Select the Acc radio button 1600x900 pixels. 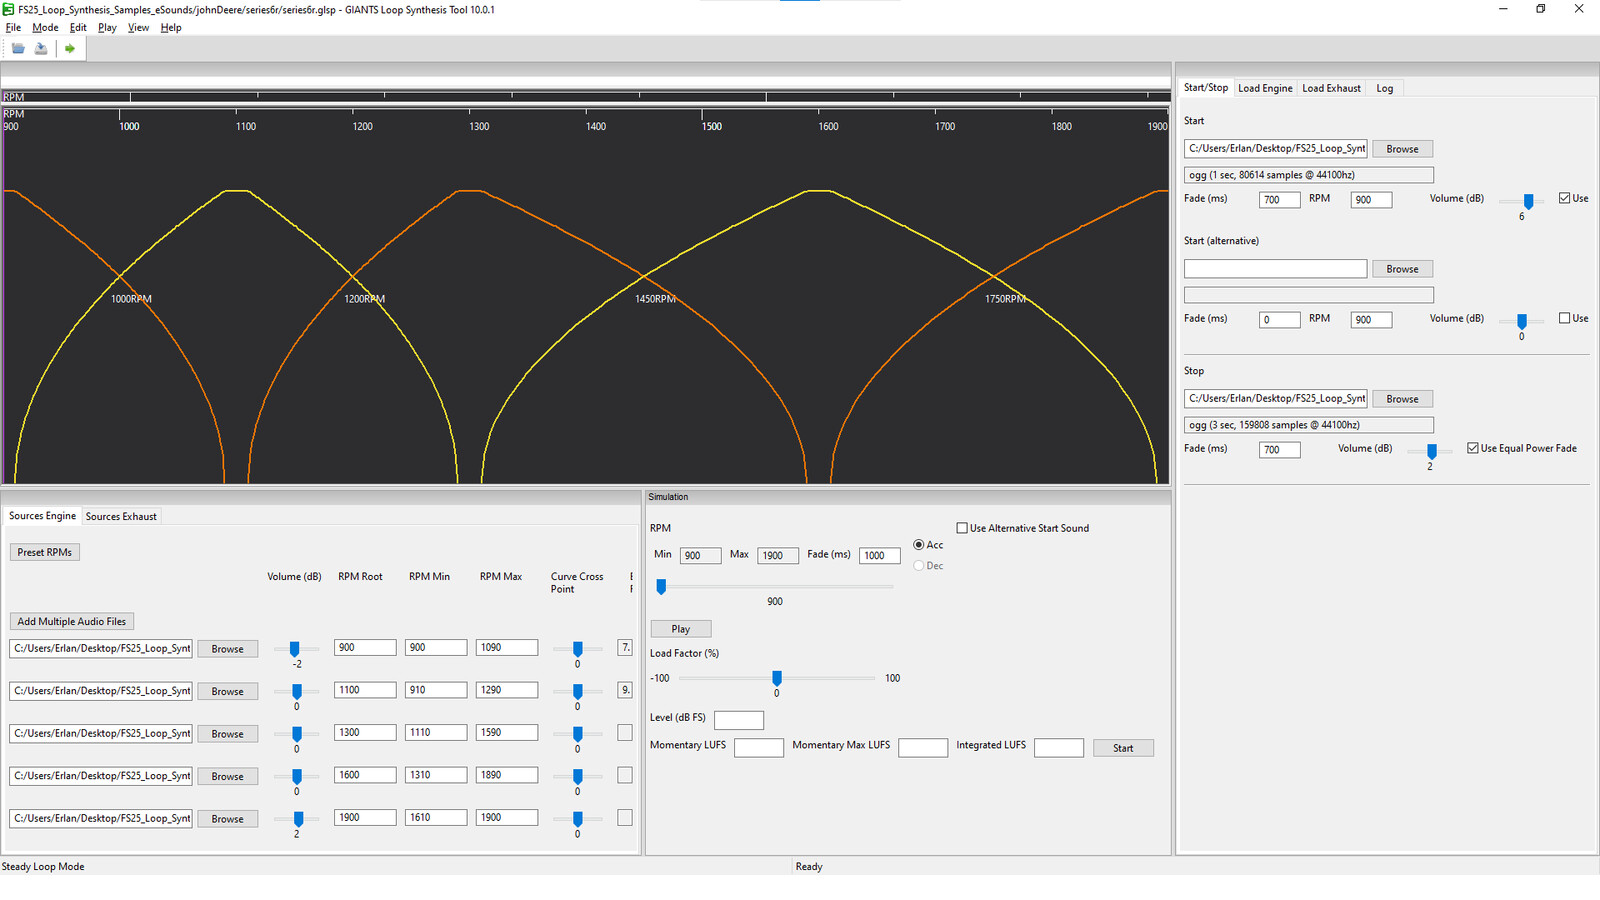[x=918, y=545]
